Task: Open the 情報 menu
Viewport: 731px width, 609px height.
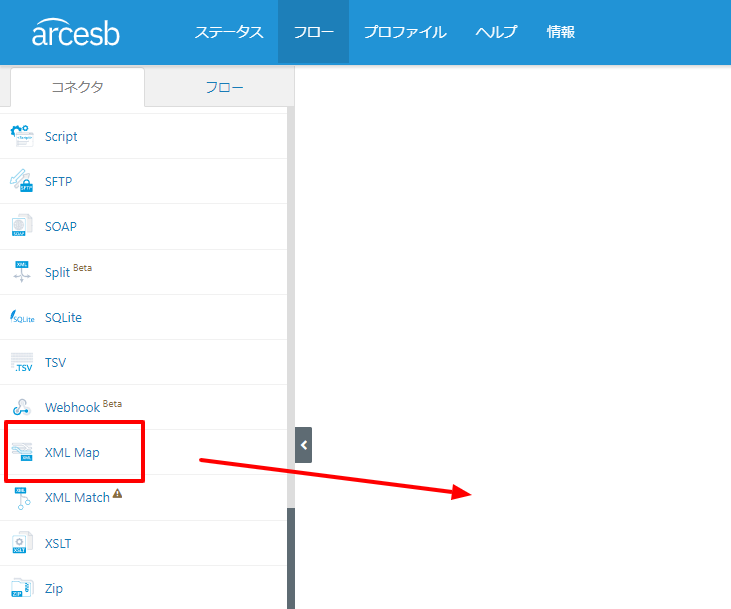Action: [x=560, y=32]
